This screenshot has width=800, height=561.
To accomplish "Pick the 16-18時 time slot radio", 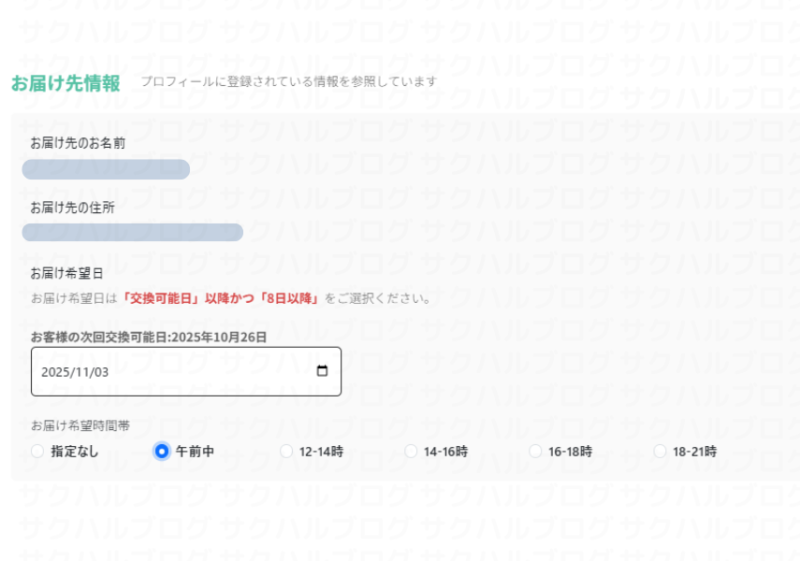I will pos(535,451).
